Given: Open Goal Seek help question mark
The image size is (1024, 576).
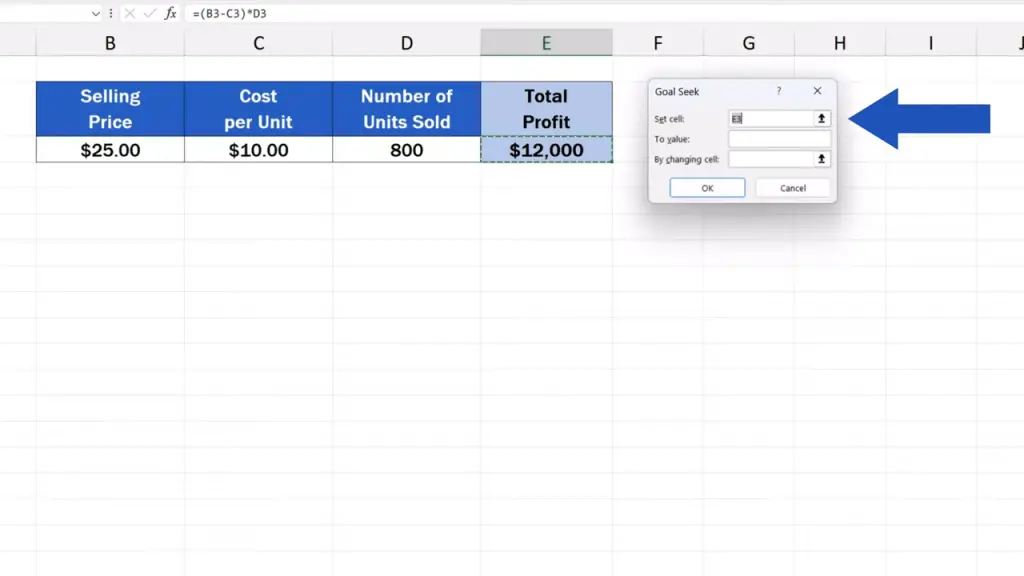Looking at the screenshot, I should tap(779, 91).
